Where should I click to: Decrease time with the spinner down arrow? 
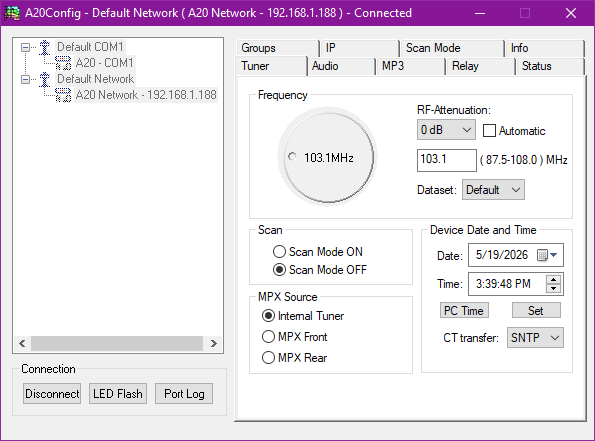pyautogui.click(x=554, y=288)
